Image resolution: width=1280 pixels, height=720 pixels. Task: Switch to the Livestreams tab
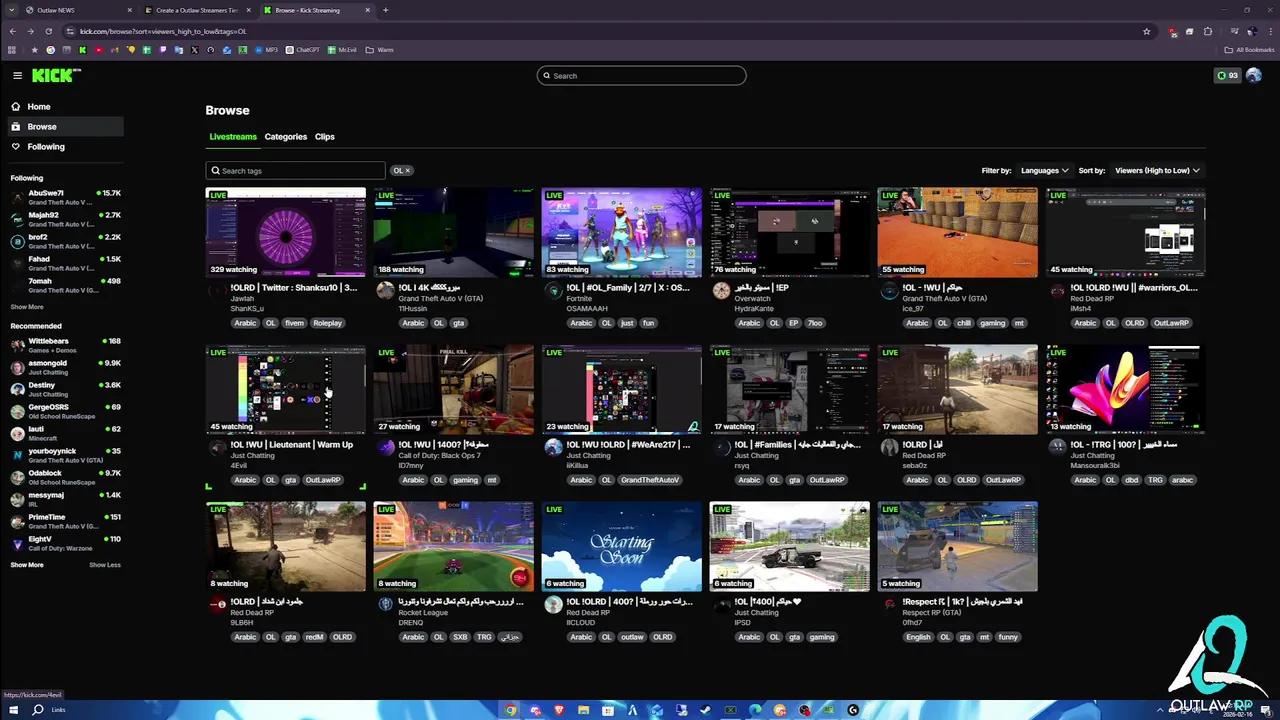click(x=233, y=136)
